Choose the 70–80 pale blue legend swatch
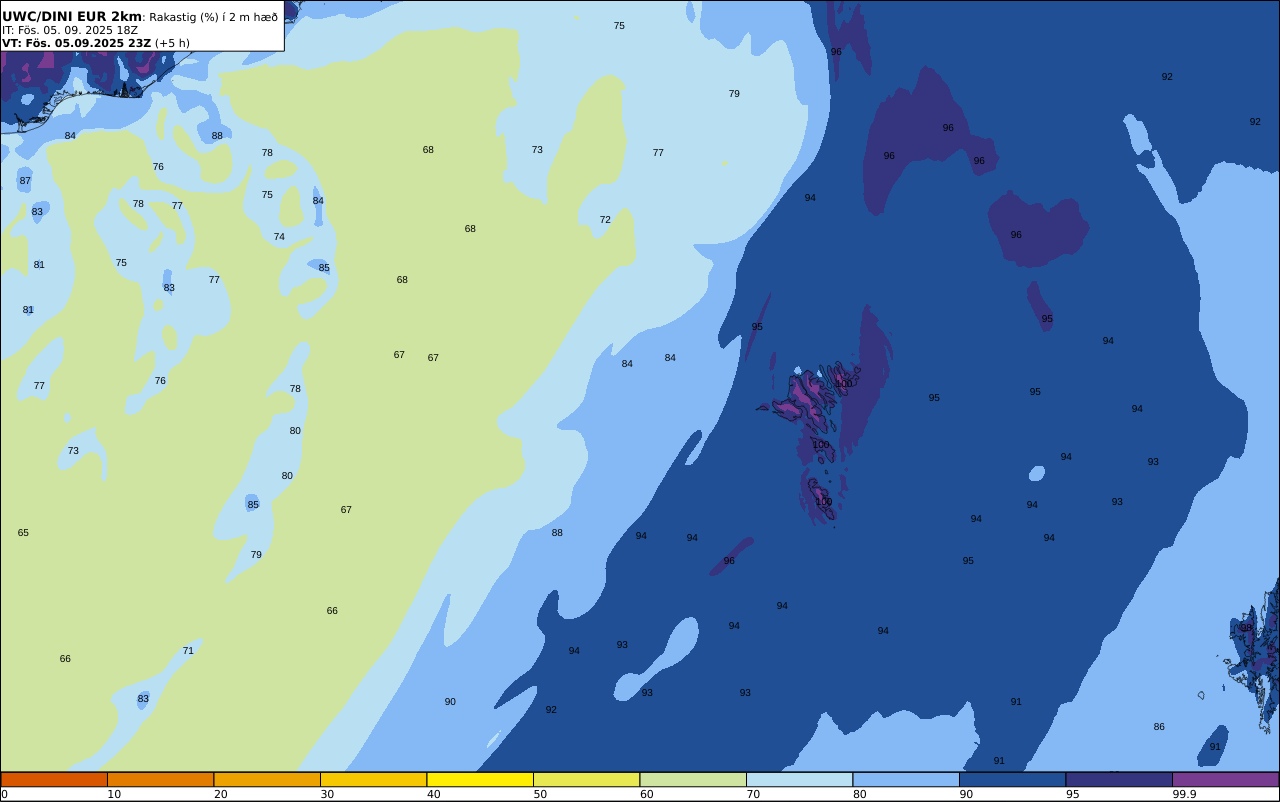Viewport: 1280px width, 802px height. pyautogui.click(x=799, y=779)
